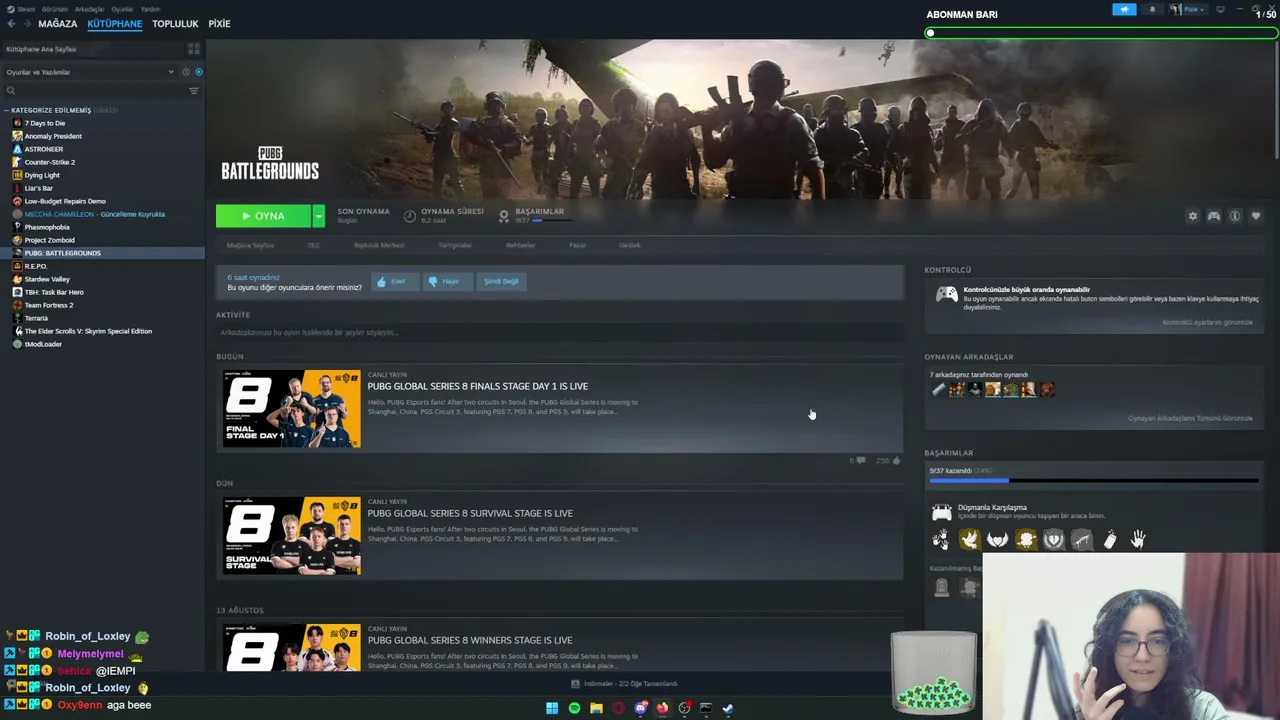Open Finals Stage Day 1 thumbnail
Viewport: 1280px width, 720px height.
click(291, 409)
